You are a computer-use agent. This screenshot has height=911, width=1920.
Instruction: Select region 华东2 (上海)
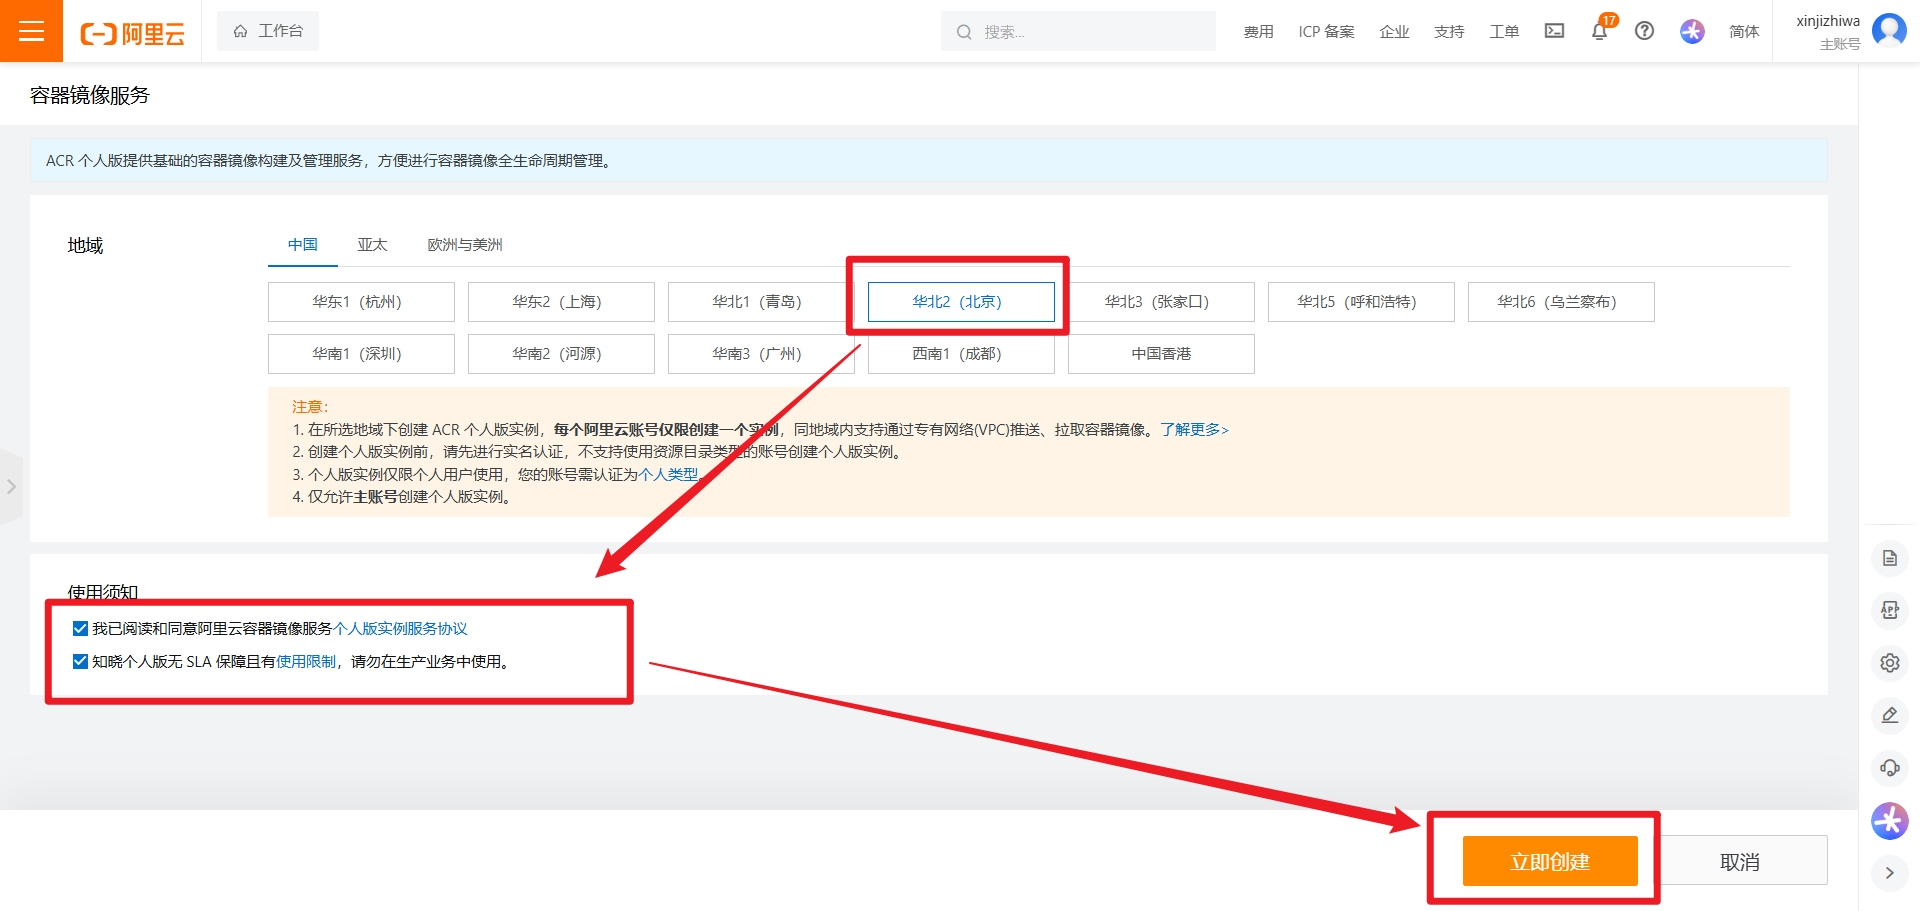point(561,302)
